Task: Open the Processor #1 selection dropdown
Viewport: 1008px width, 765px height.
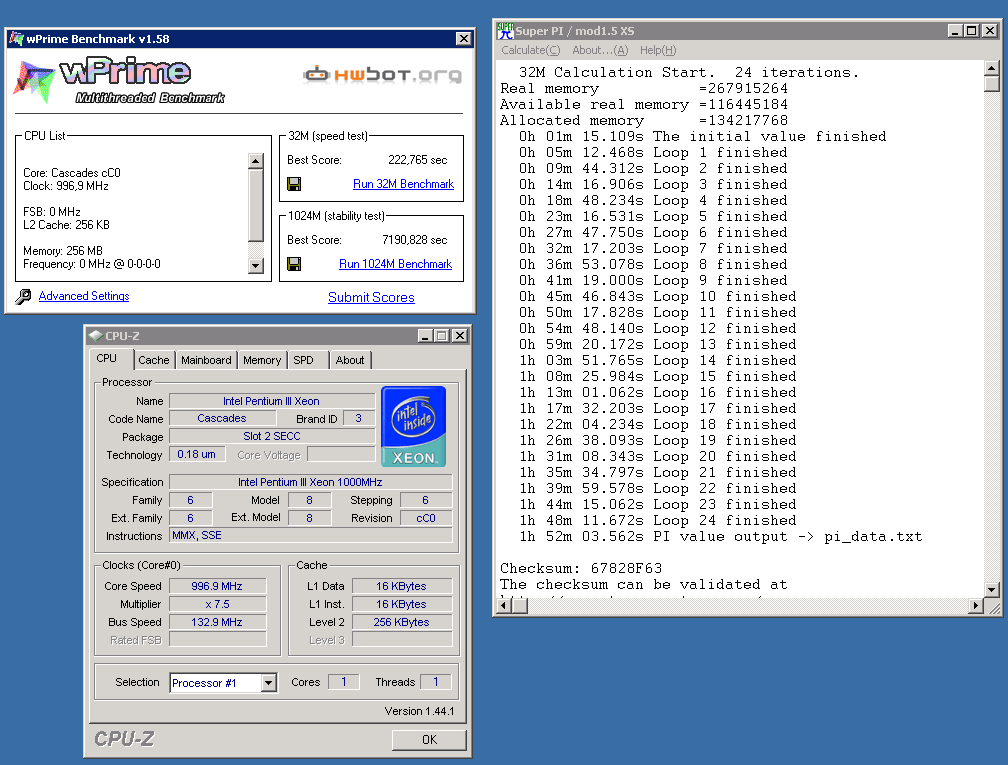Action: pyautogui.click(x=269, y=683)
